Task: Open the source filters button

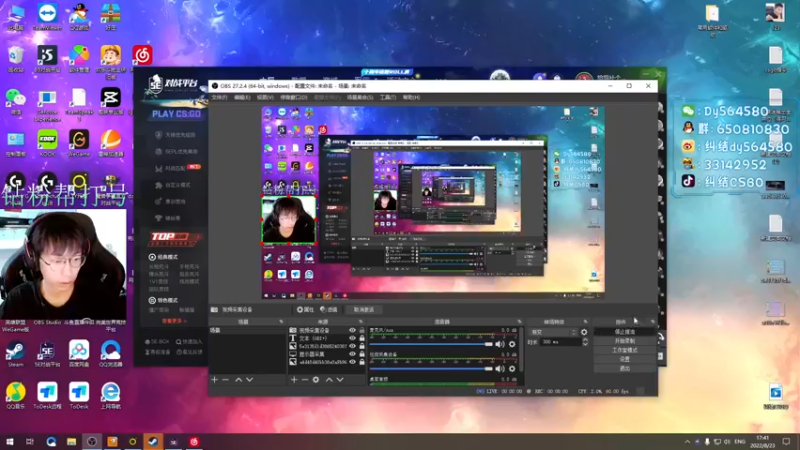Action: [x=329, y=310]
